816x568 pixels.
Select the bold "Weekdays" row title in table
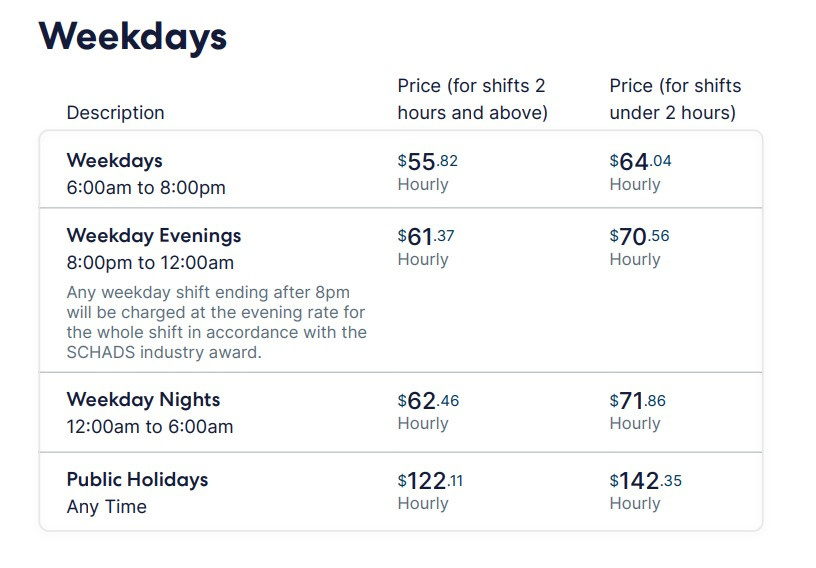114,160
